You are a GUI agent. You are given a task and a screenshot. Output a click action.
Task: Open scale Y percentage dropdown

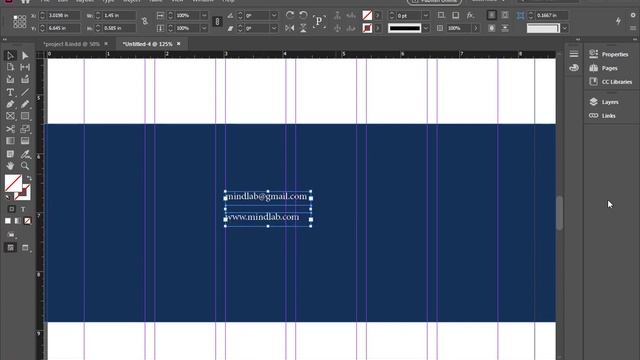click(204, 28)
